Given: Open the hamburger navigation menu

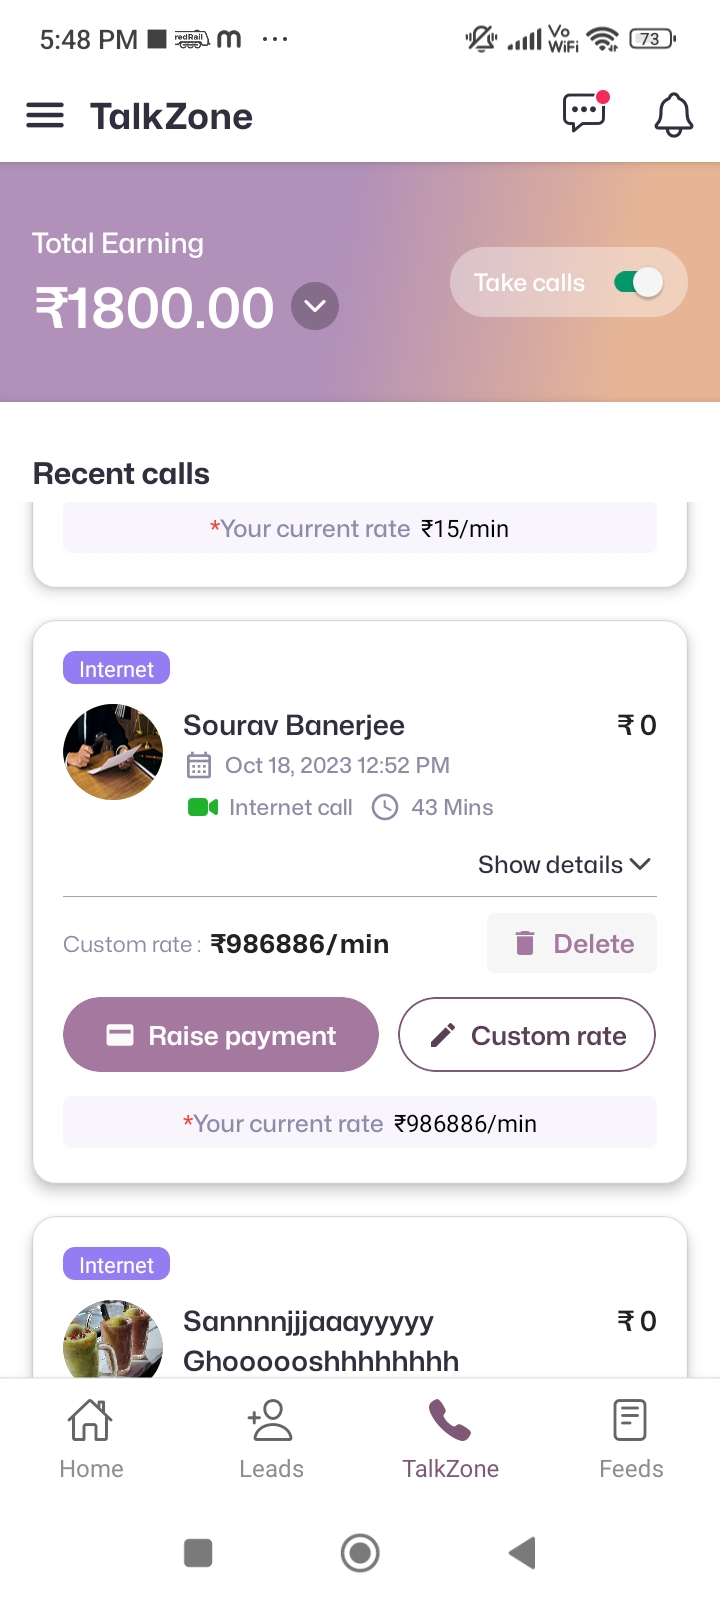Looking at the screenshot, I should click(45, 116).
